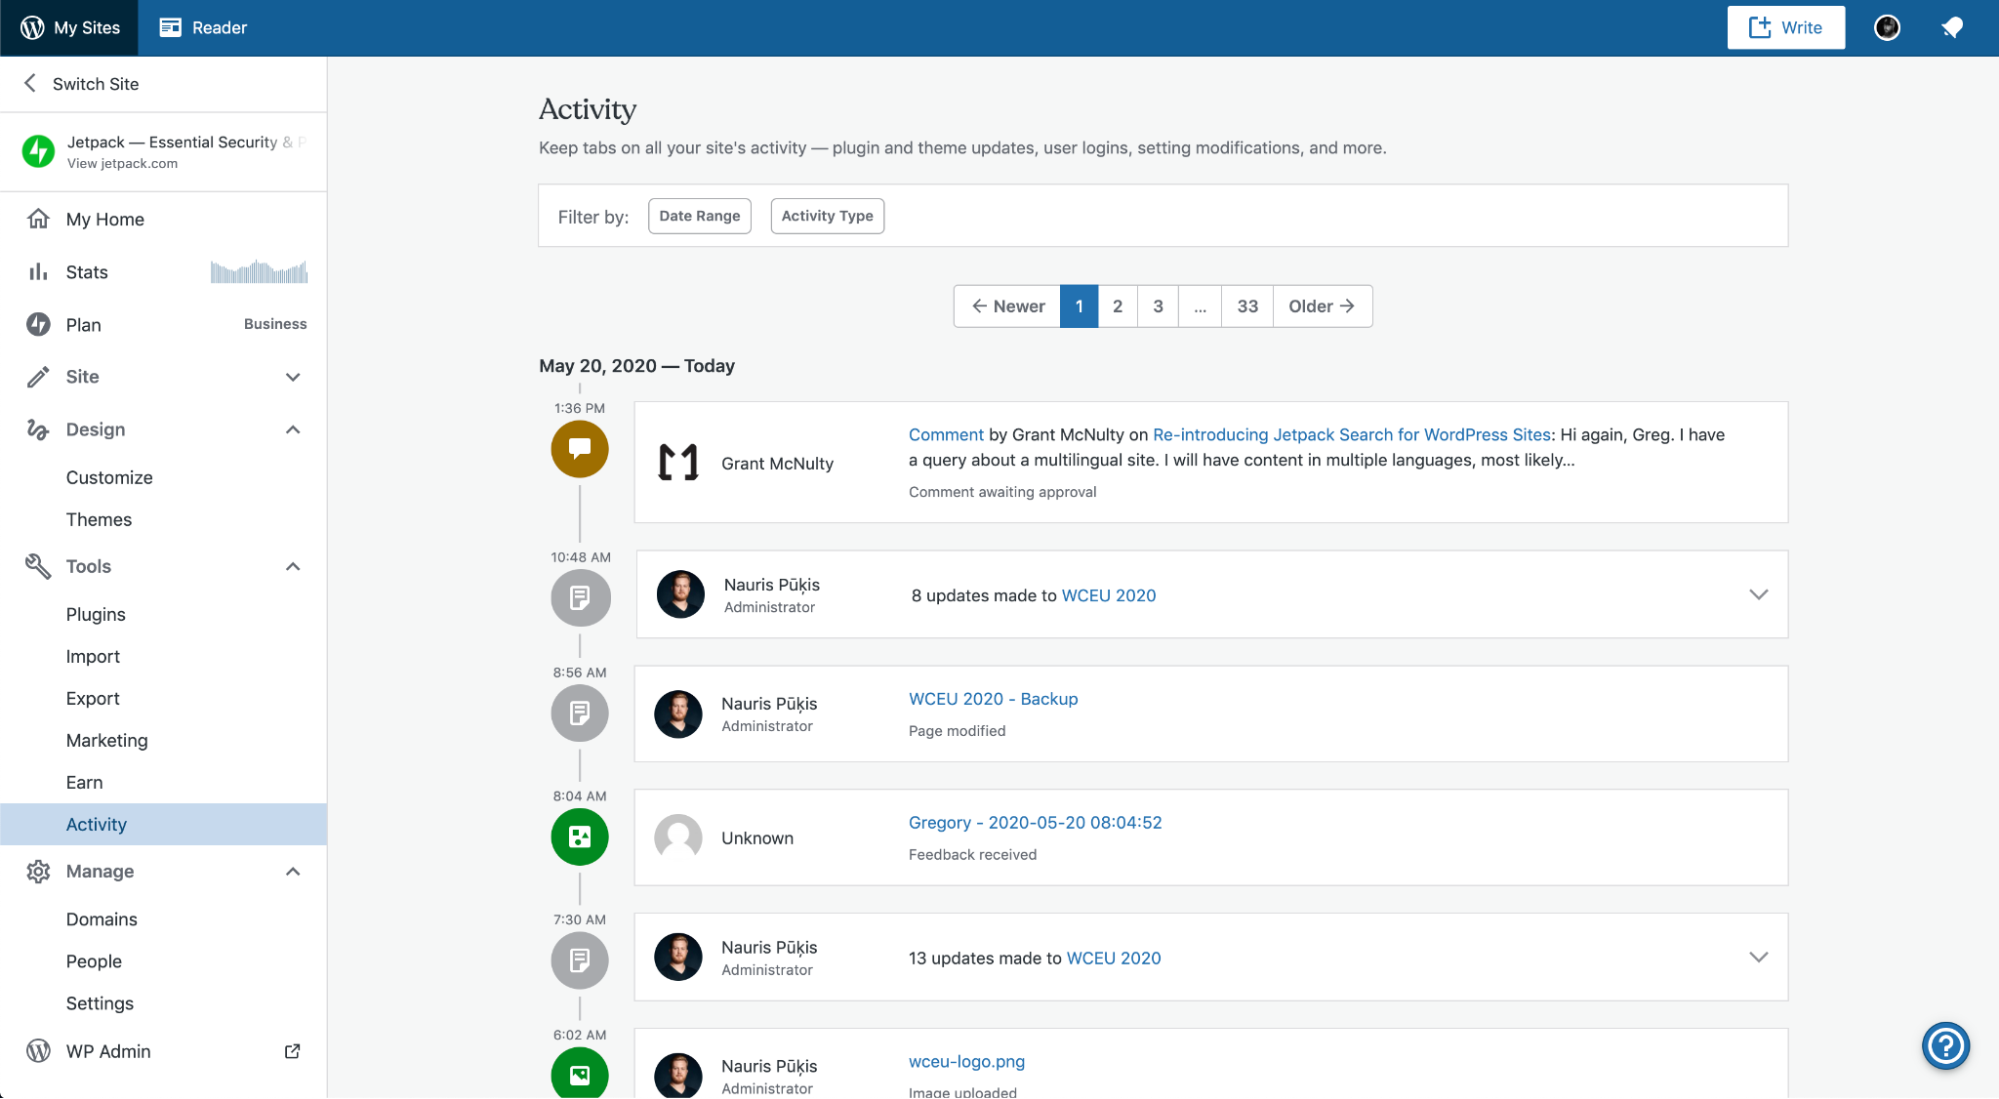Click the user avatar icon in top bar
Screen dimensions: 1999x1099
1888,27
